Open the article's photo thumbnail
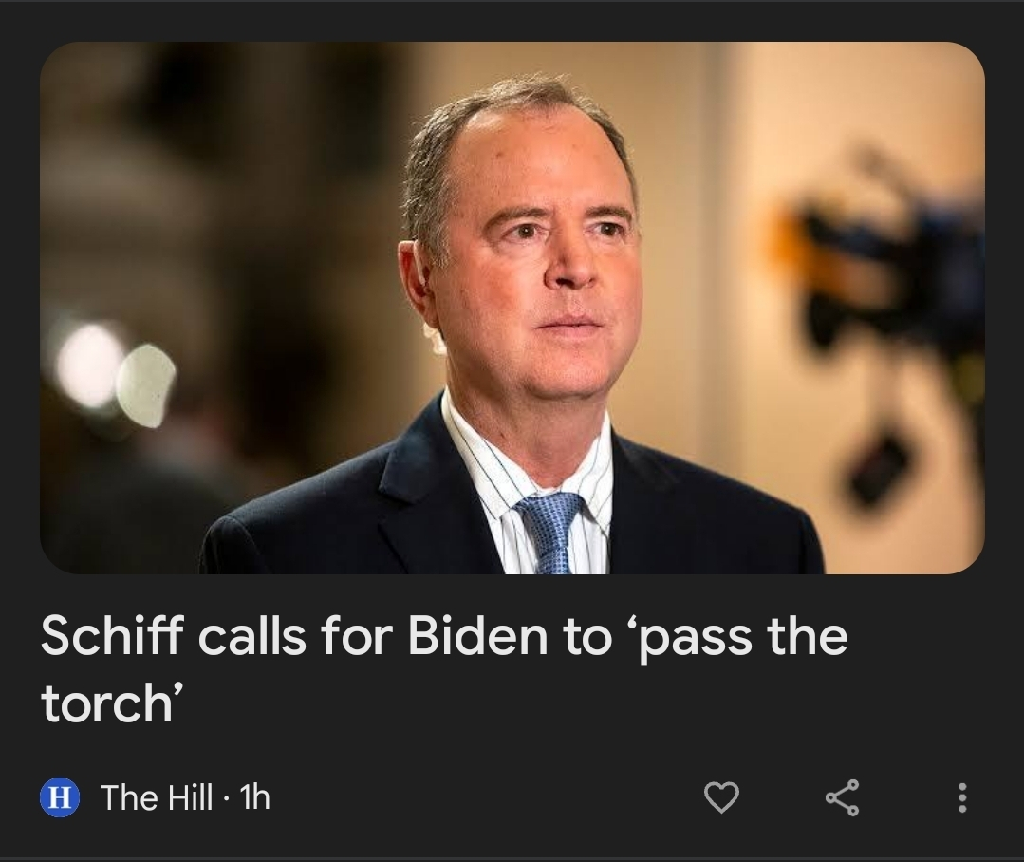The image size is (1024, 862). (x=512, y=308)
